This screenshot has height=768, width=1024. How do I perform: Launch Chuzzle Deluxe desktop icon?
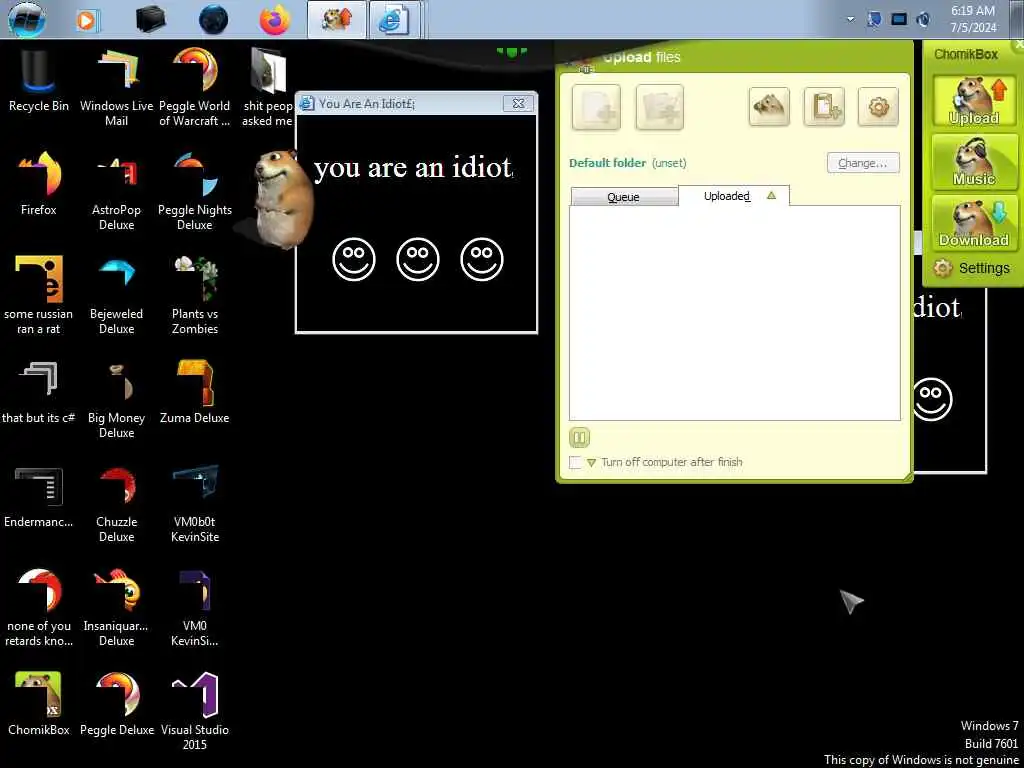tap(116, 503)
